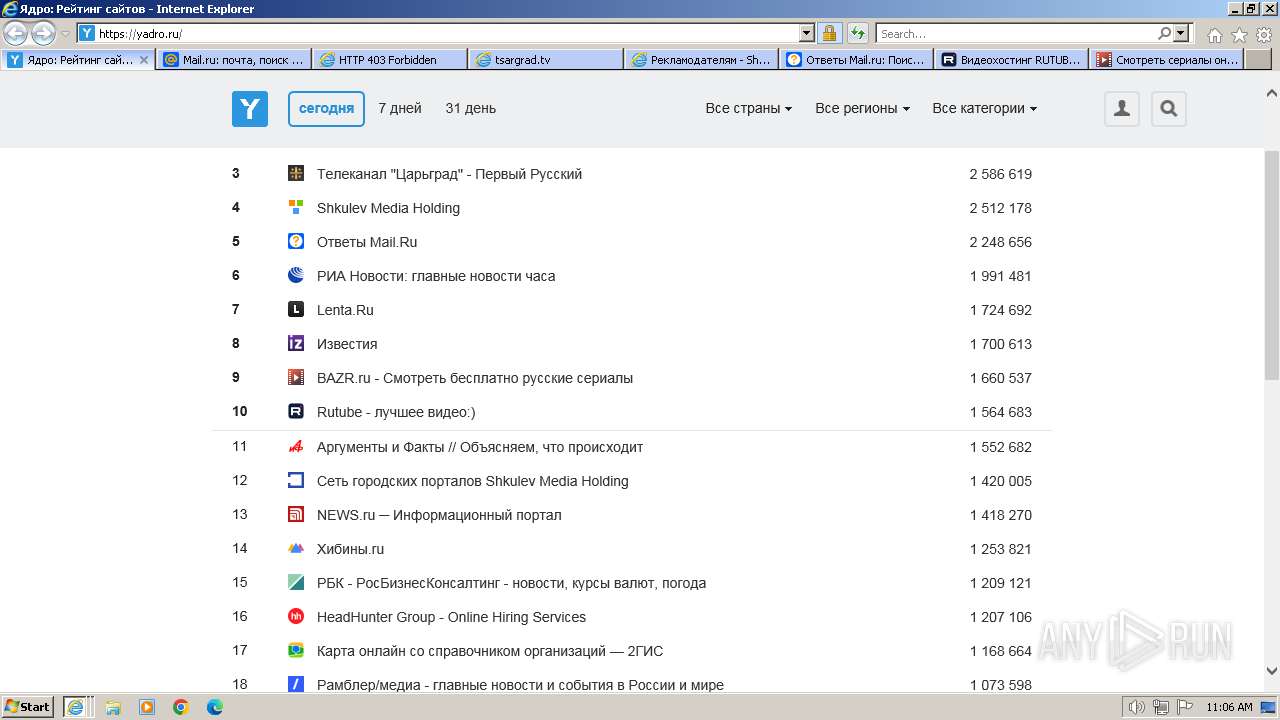This screenshot has width=1280, height=720.
Task: Open Rutube - лучшее видео link
Action: click(x=396, y=412)
